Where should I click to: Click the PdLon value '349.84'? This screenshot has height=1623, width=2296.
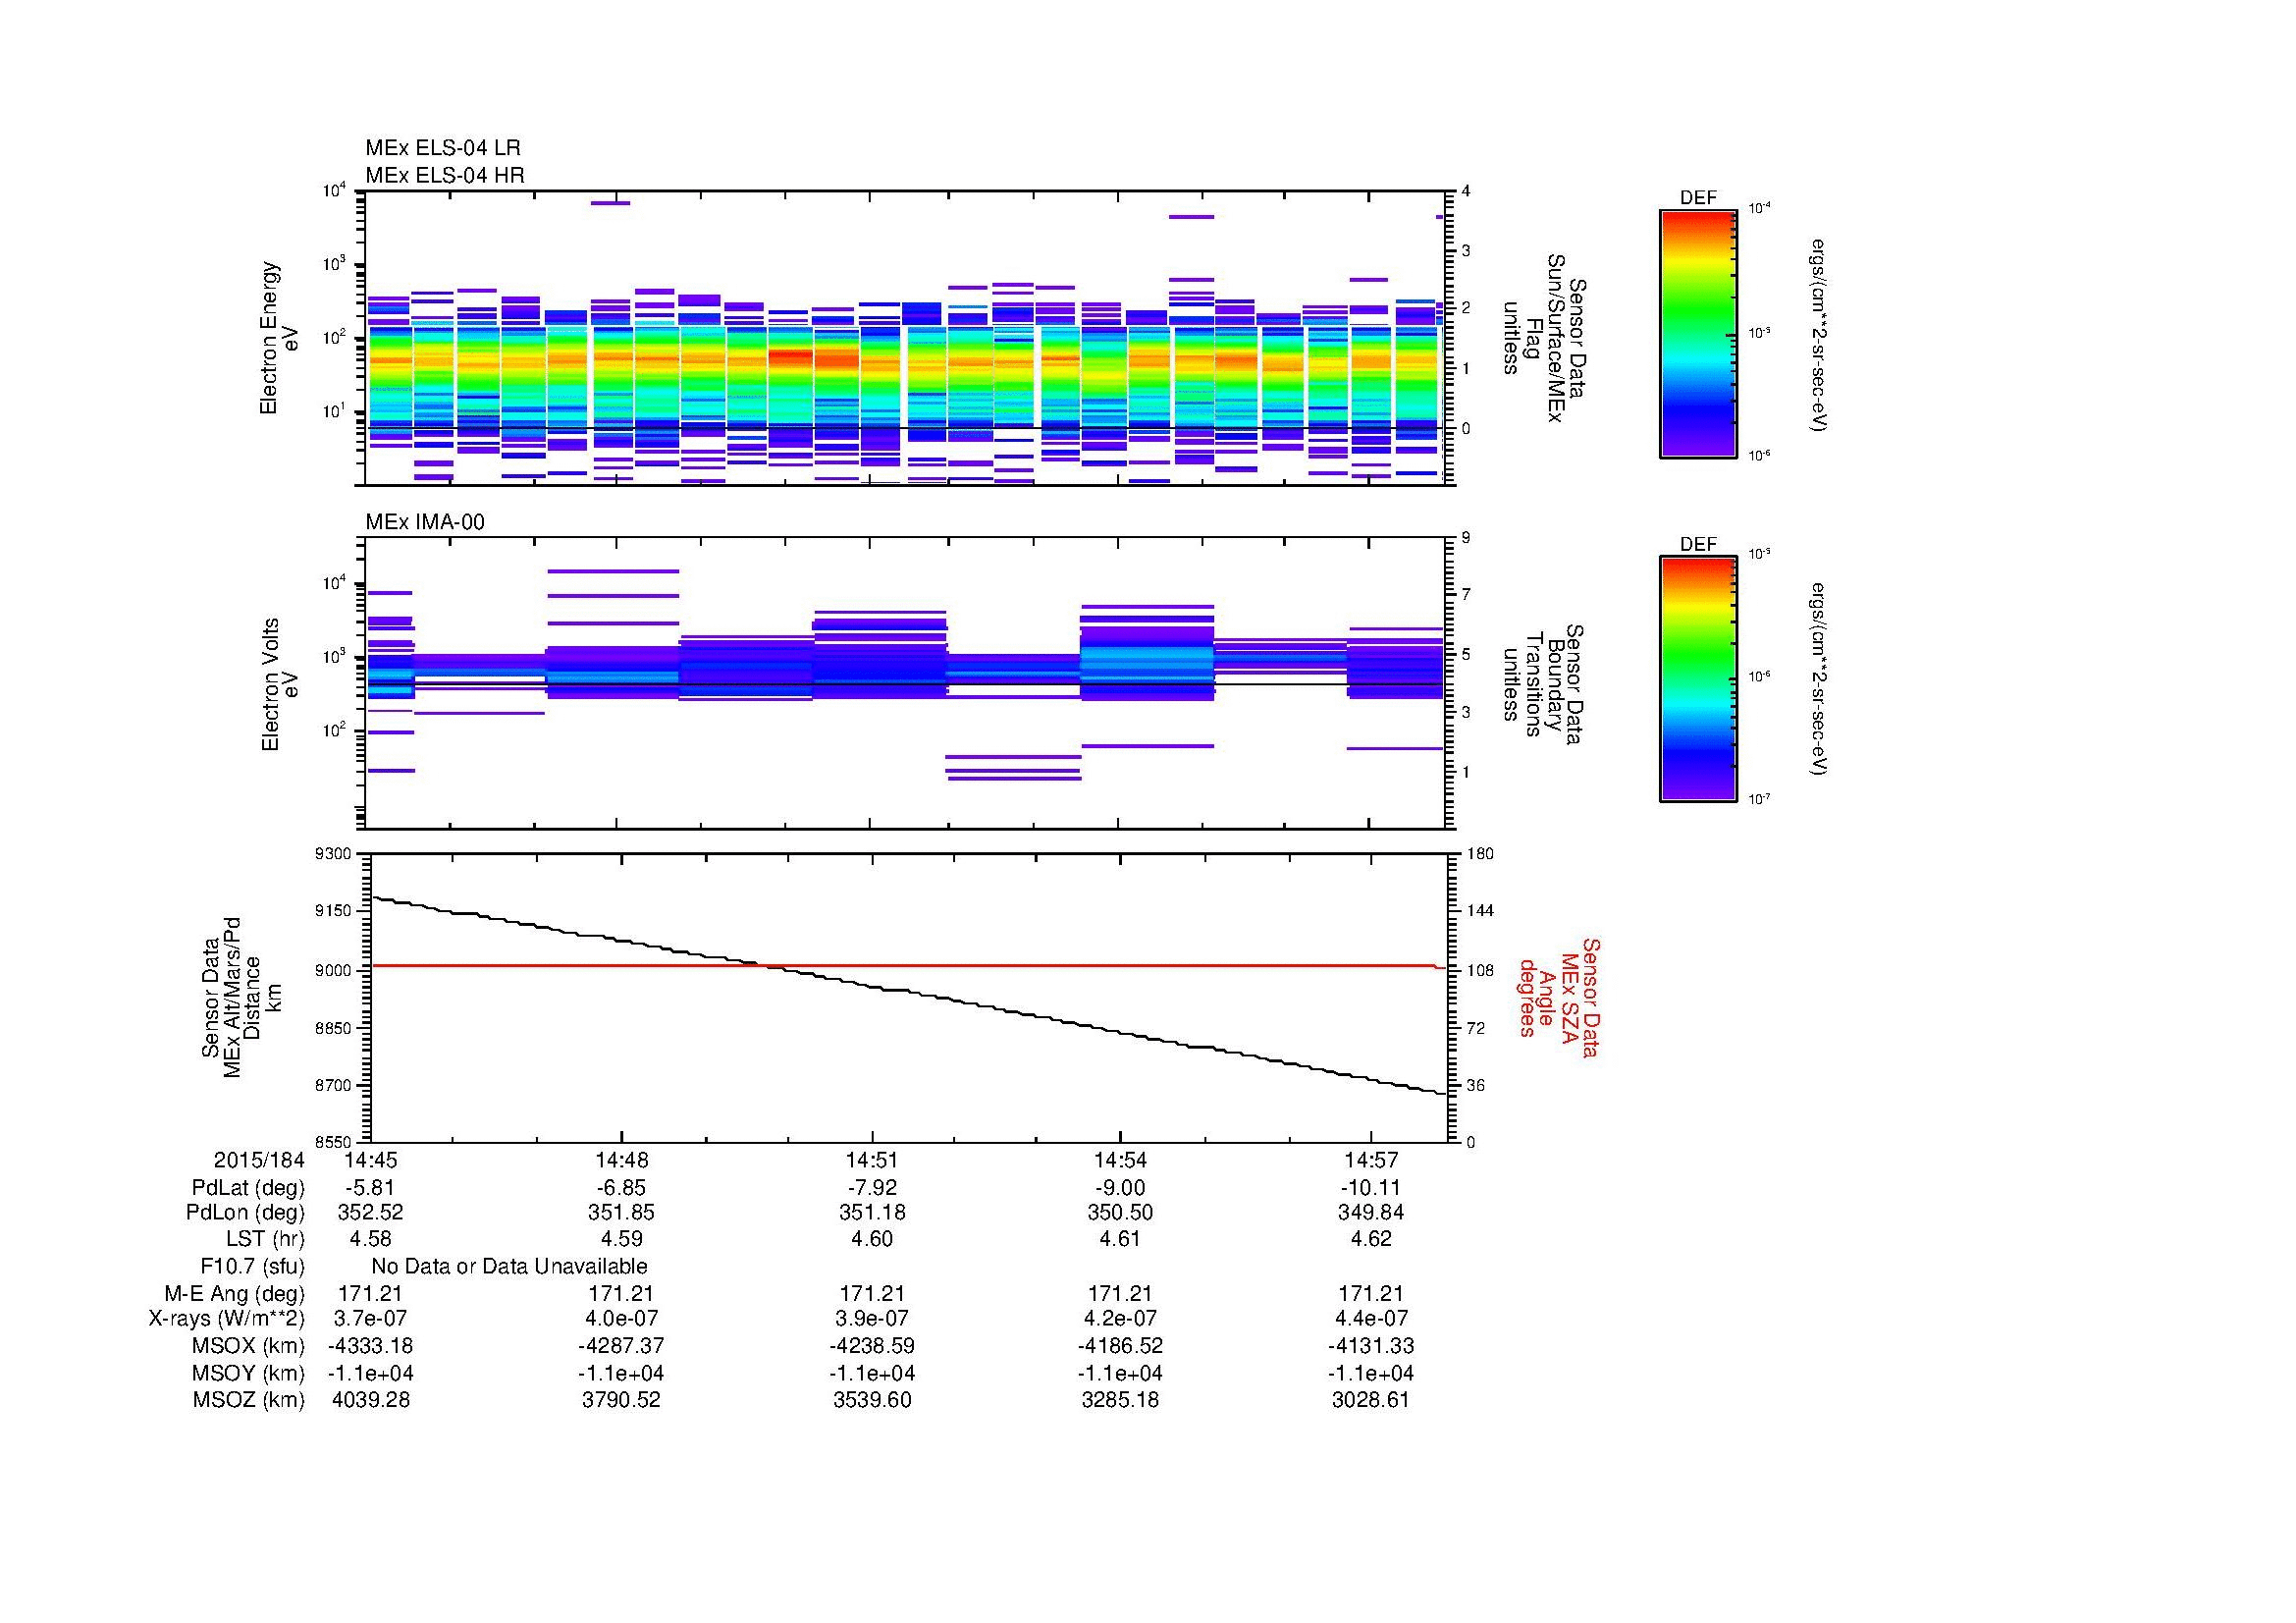[x=1370, y=1213]
